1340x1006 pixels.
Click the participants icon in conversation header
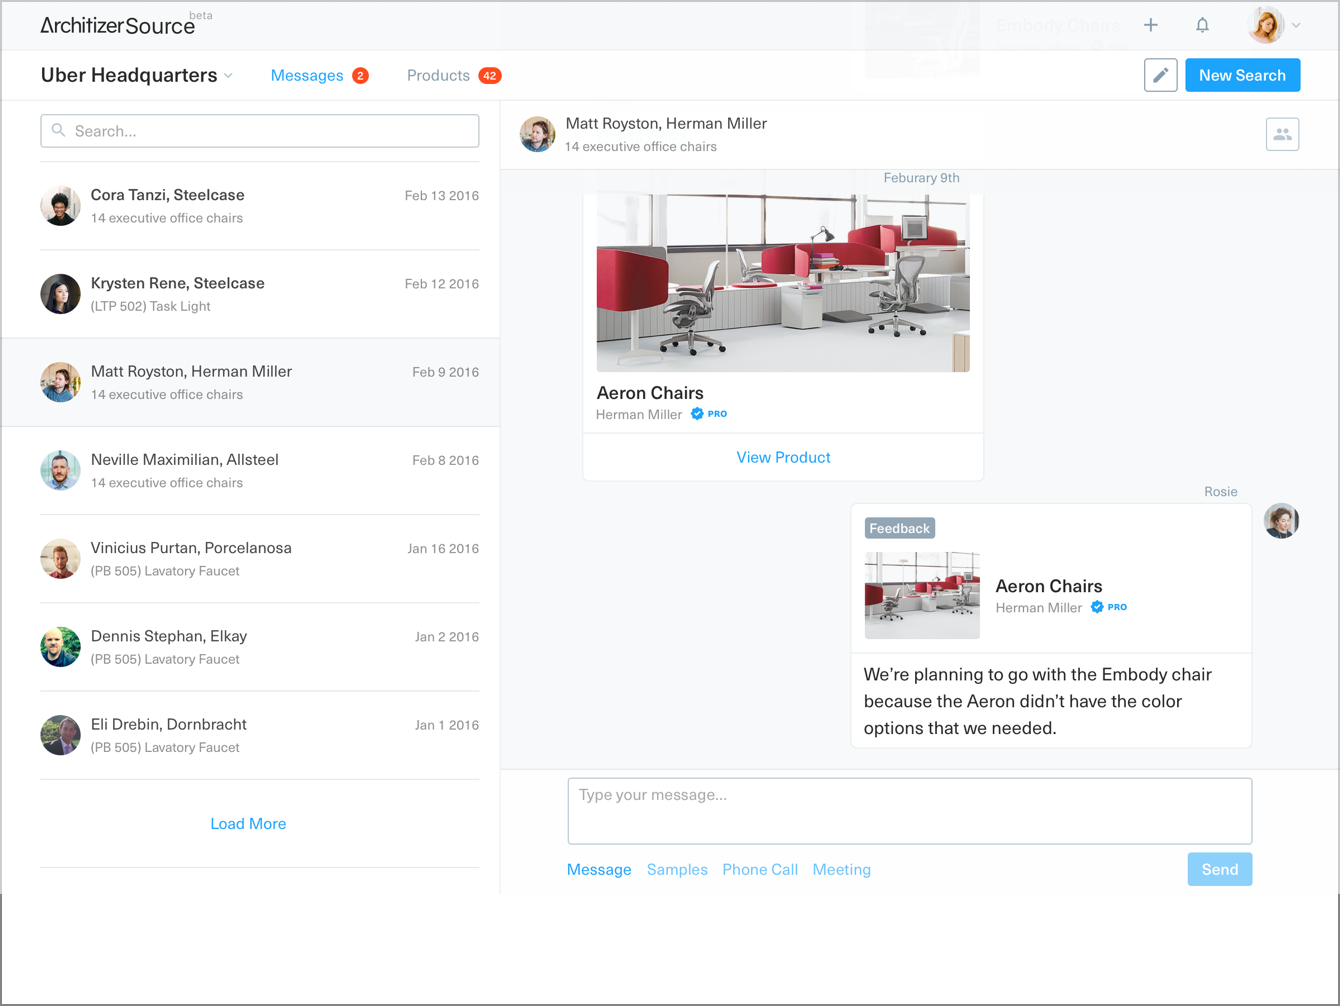tap(1282, 134)
